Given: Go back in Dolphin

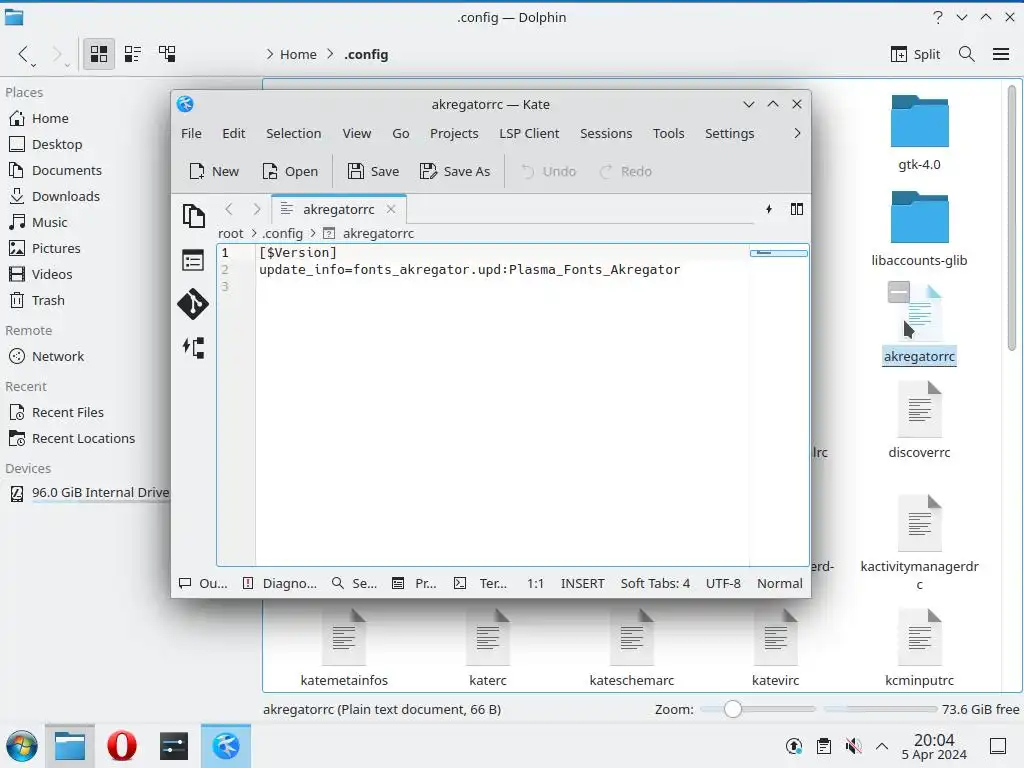Looking at the screenshot, I should point(24,54).
